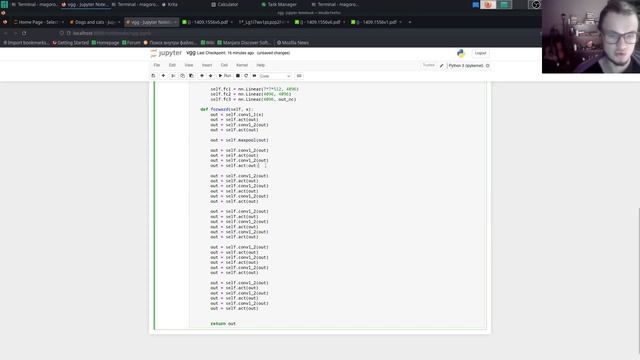The width and height of the screenshot is (640, 360).
Task: Click the save and checkpoint icon
Action: point(153,76)
